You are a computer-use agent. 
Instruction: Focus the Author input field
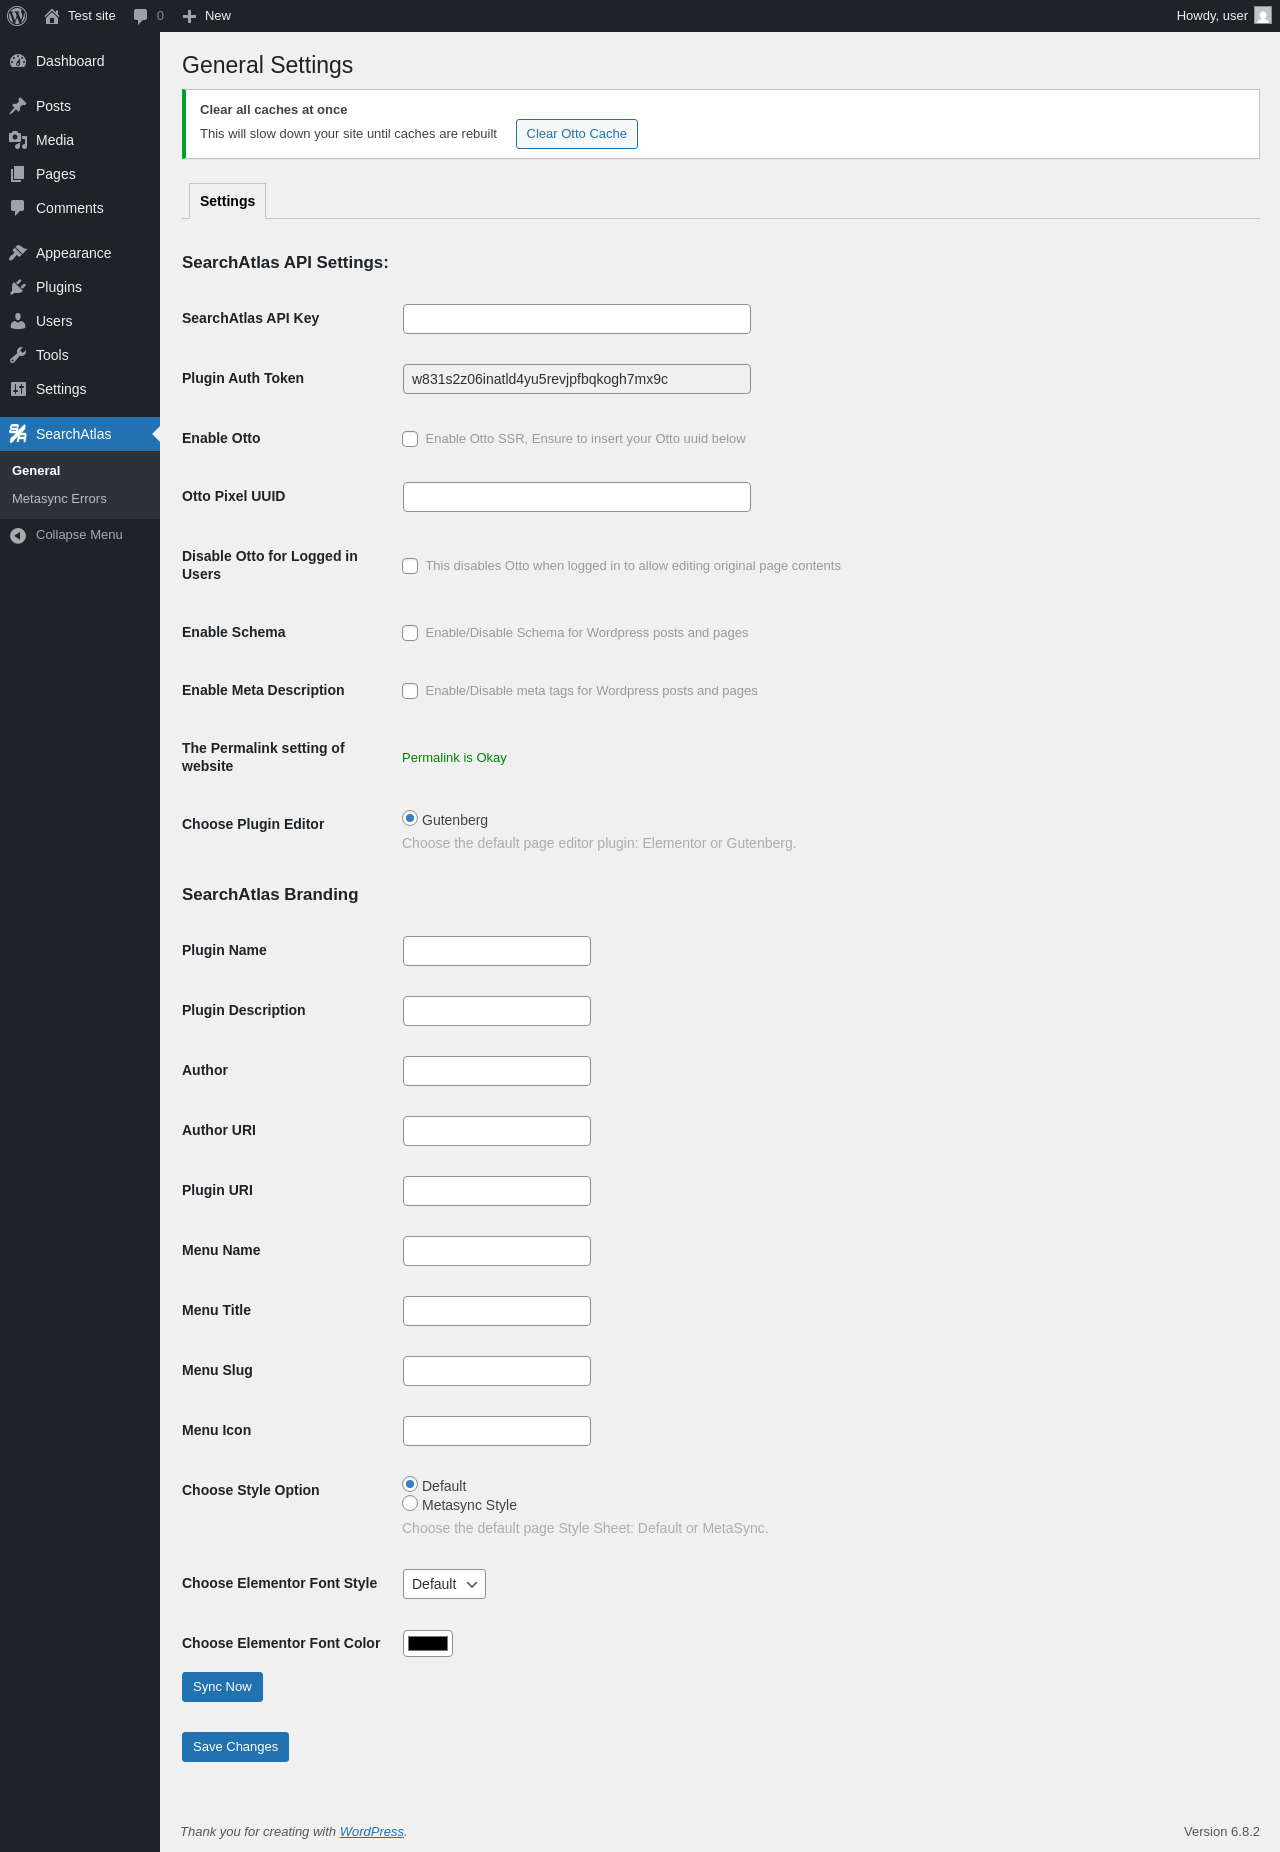point(497,1071)
